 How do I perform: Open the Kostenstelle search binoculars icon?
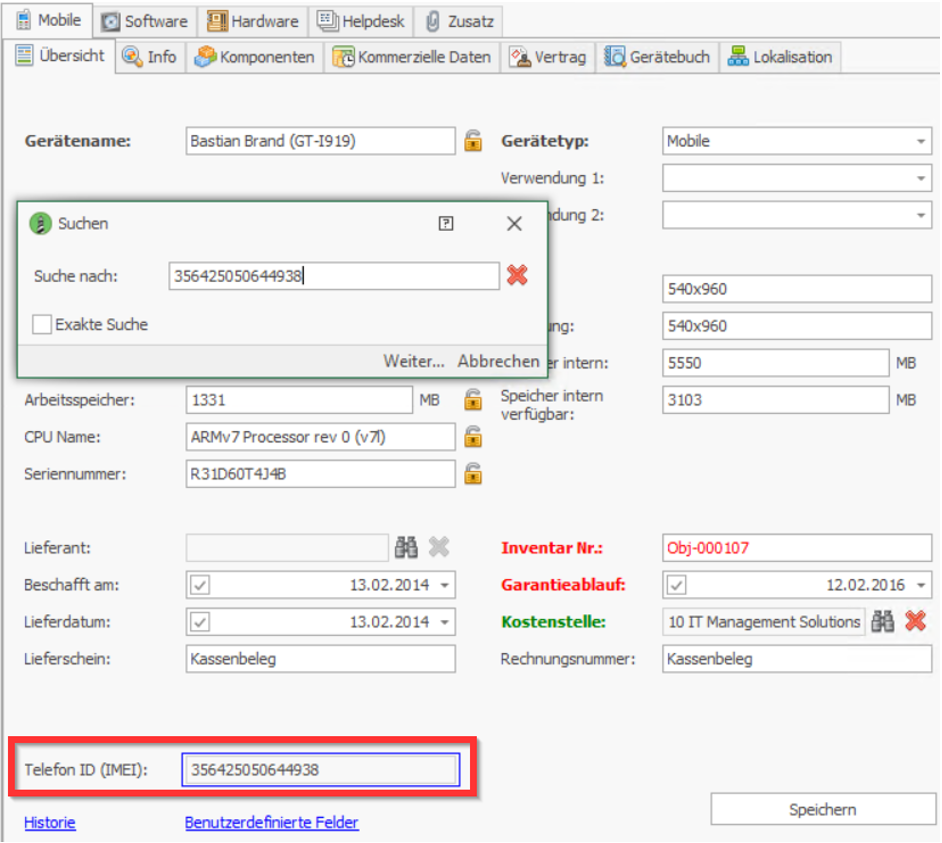tap(882, 621)
